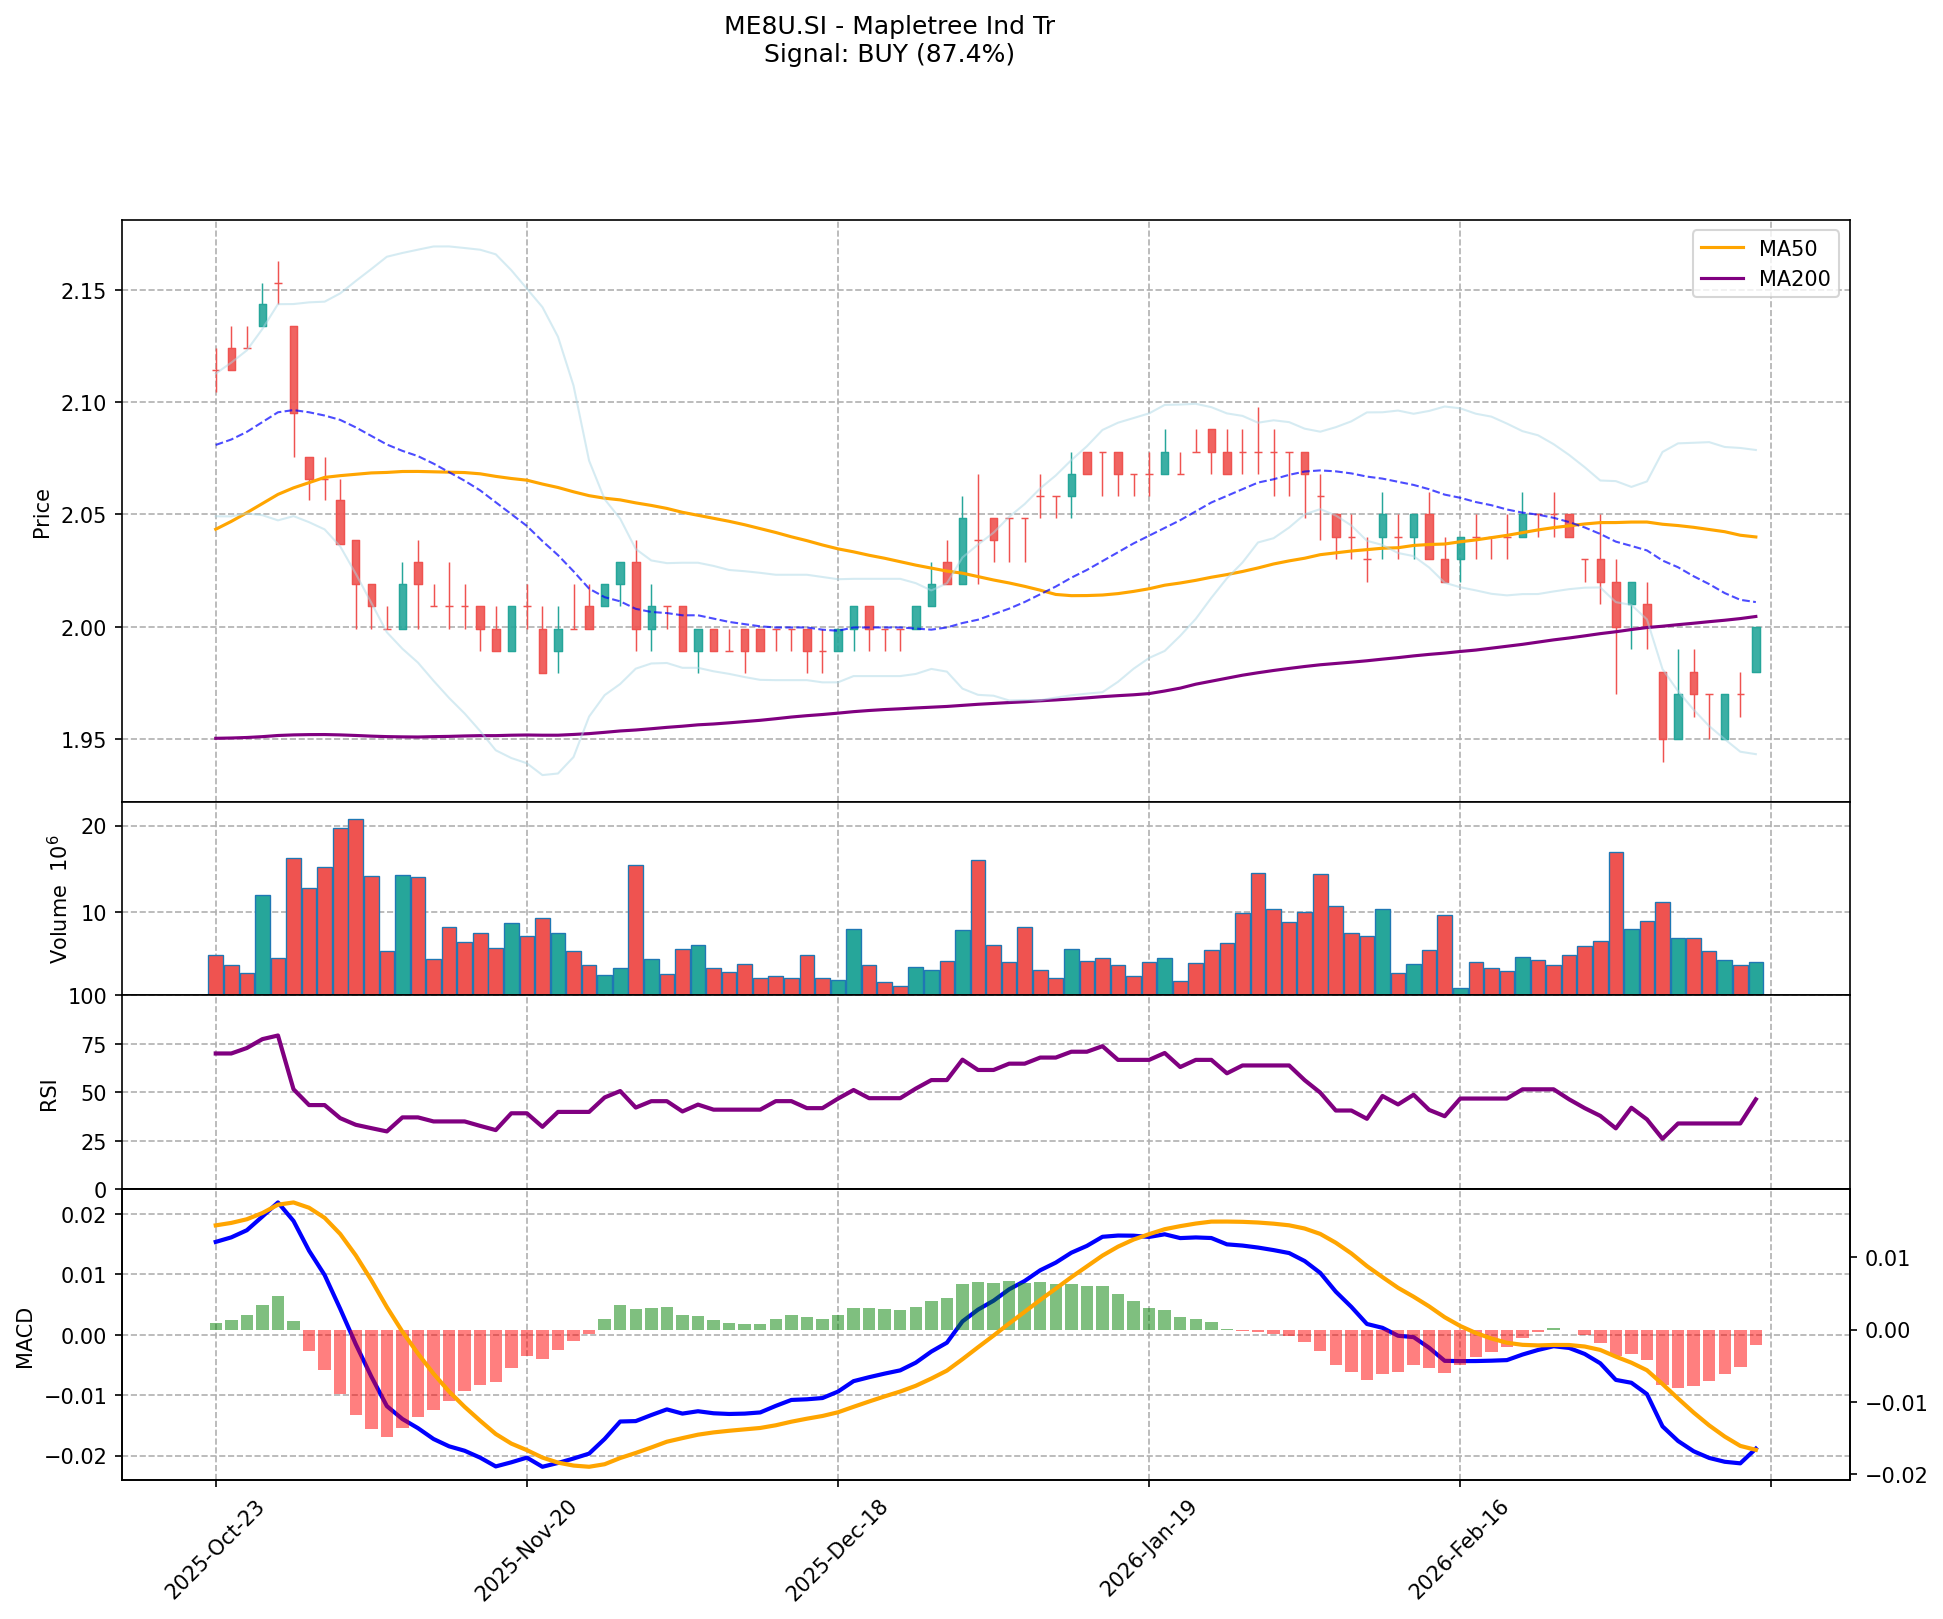Click the 2025-Dec-18 date axis label
Image resolution: width=1943 pixels, height=1619 pixels.
click(836, 1552)
